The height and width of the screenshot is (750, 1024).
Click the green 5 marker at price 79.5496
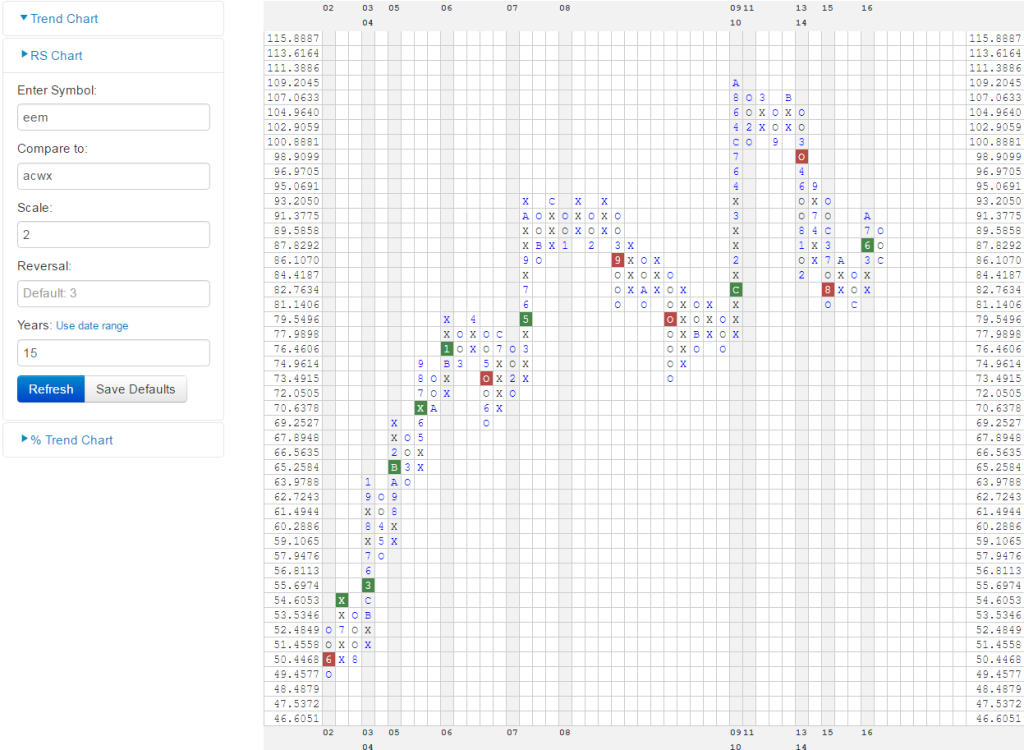click(525, 319)
